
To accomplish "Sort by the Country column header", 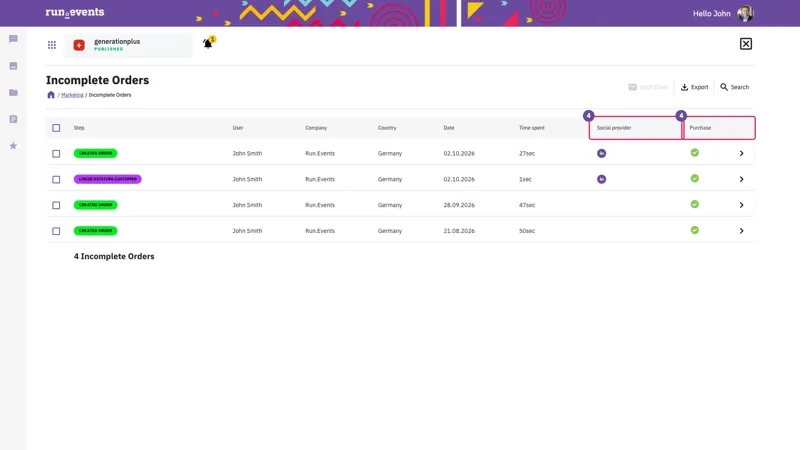I will (387, 128).
